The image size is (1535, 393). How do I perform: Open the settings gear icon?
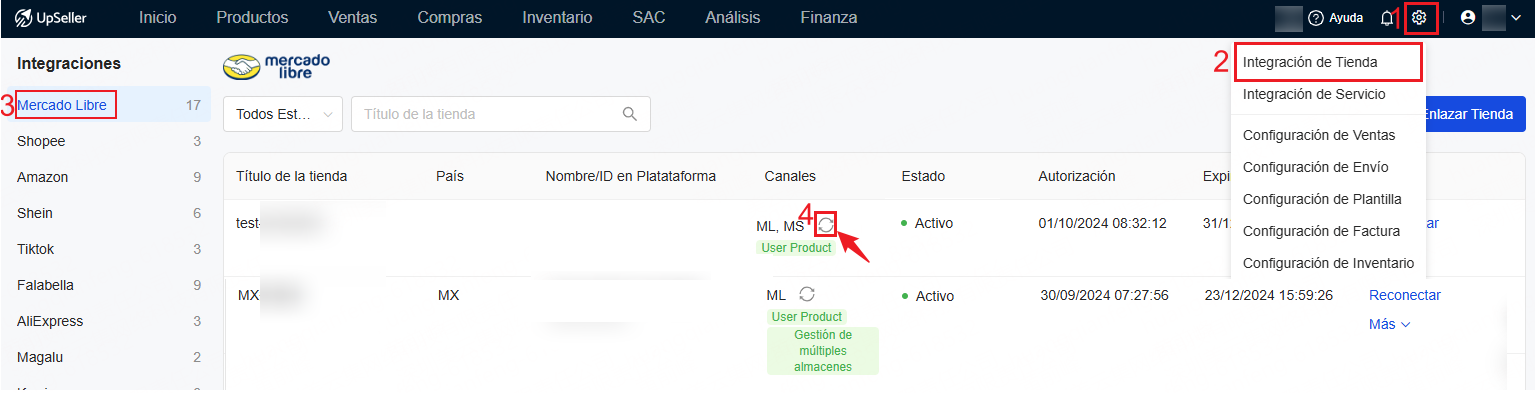pos(1419,18)
